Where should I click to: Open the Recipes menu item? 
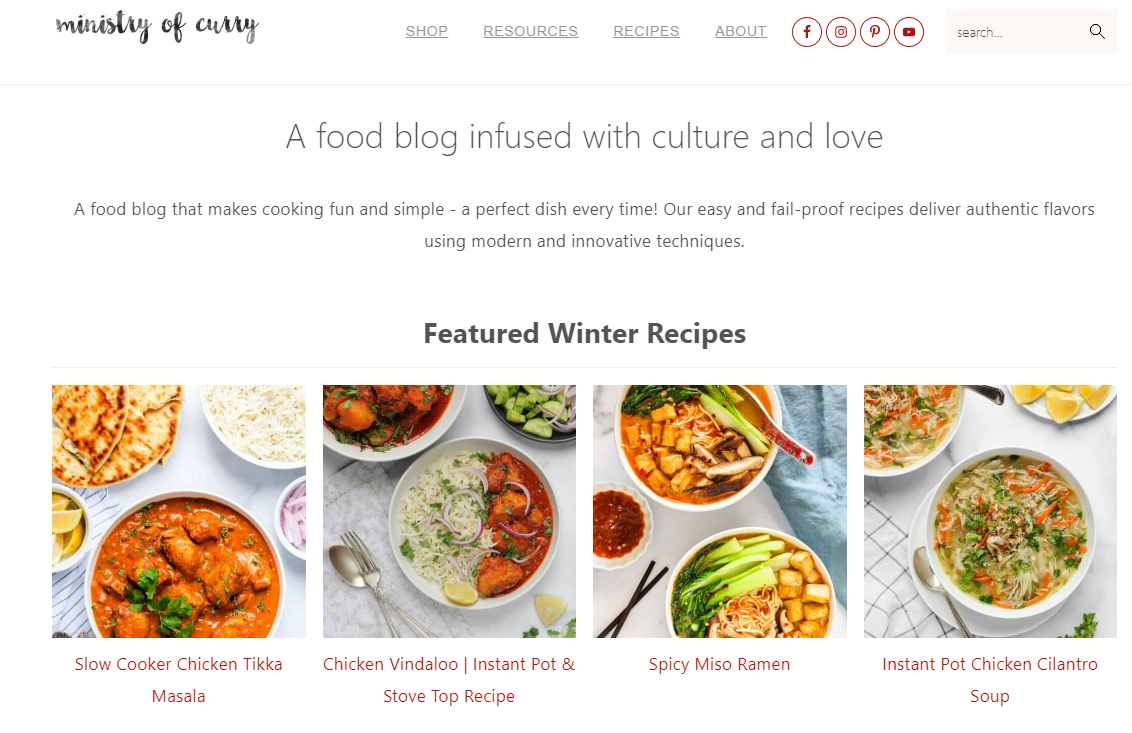646,31
